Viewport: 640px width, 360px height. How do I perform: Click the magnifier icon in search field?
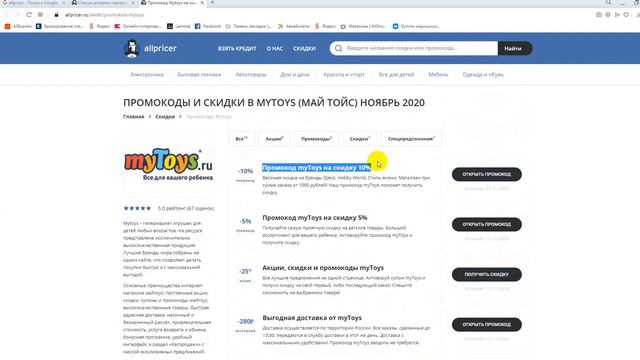(x=338, y=48)
